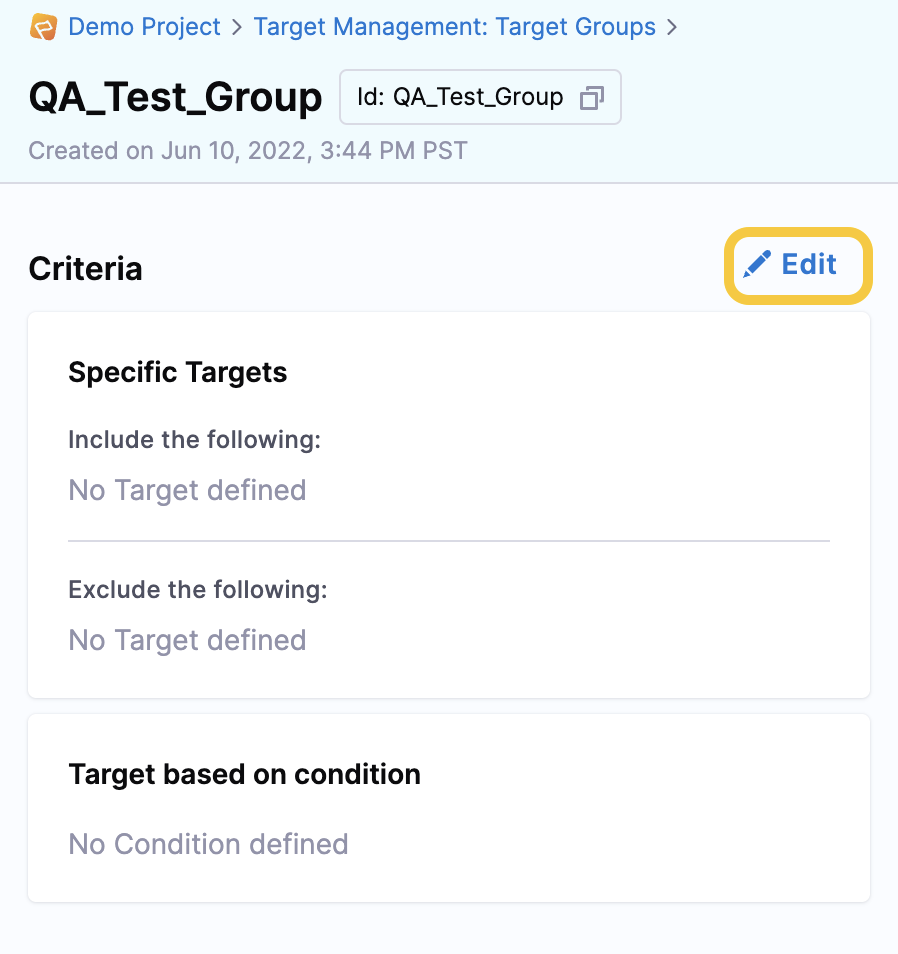Click the Target based on condition heading
This screenshot has height=954, width=898.
(244, 773)
